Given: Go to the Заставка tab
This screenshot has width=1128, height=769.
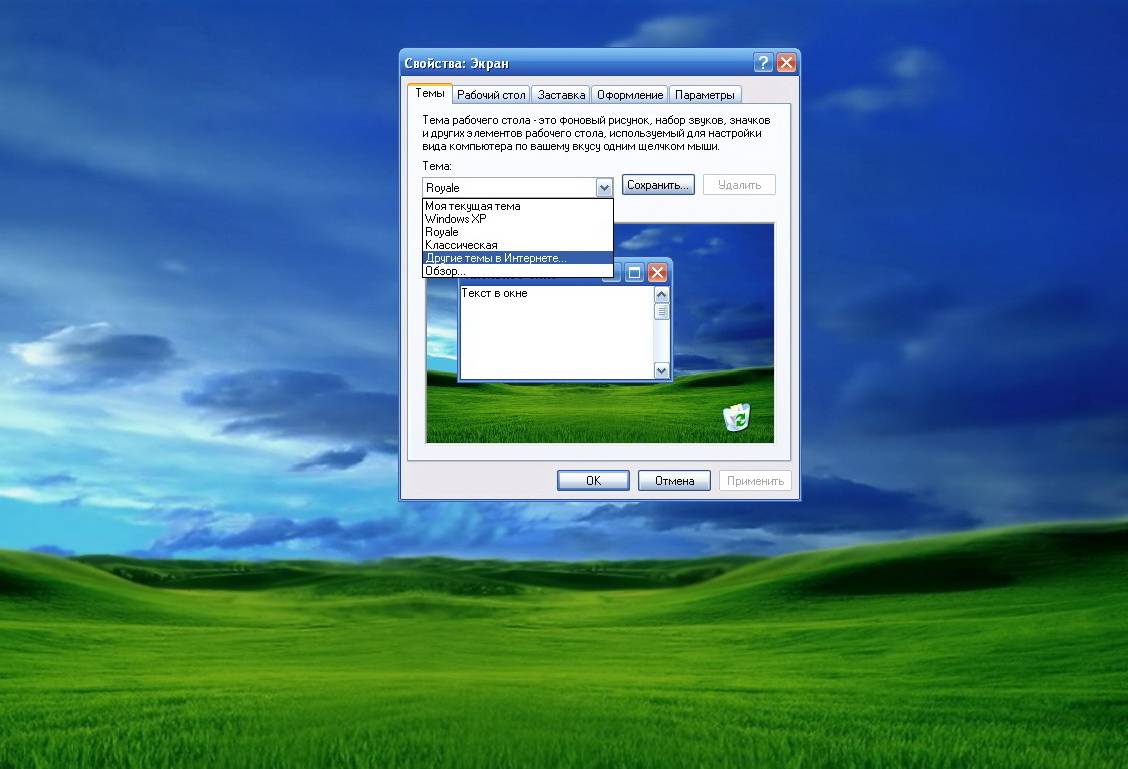Looking at the screenshot, I should coord(561,95).
